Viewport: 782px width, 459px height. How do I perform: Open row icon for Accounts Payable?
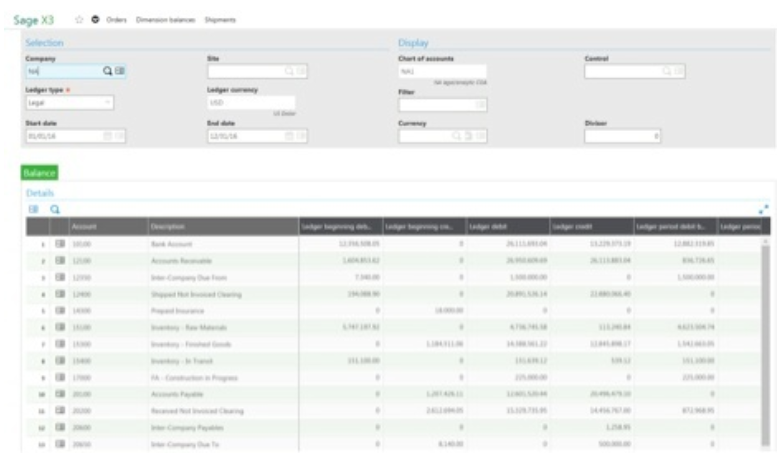tap(60, 394)
